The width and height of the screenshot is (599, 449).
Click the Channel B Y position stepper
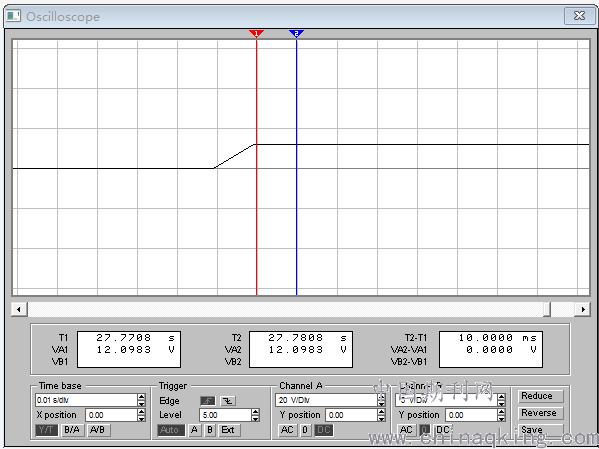tap(502, 415)
